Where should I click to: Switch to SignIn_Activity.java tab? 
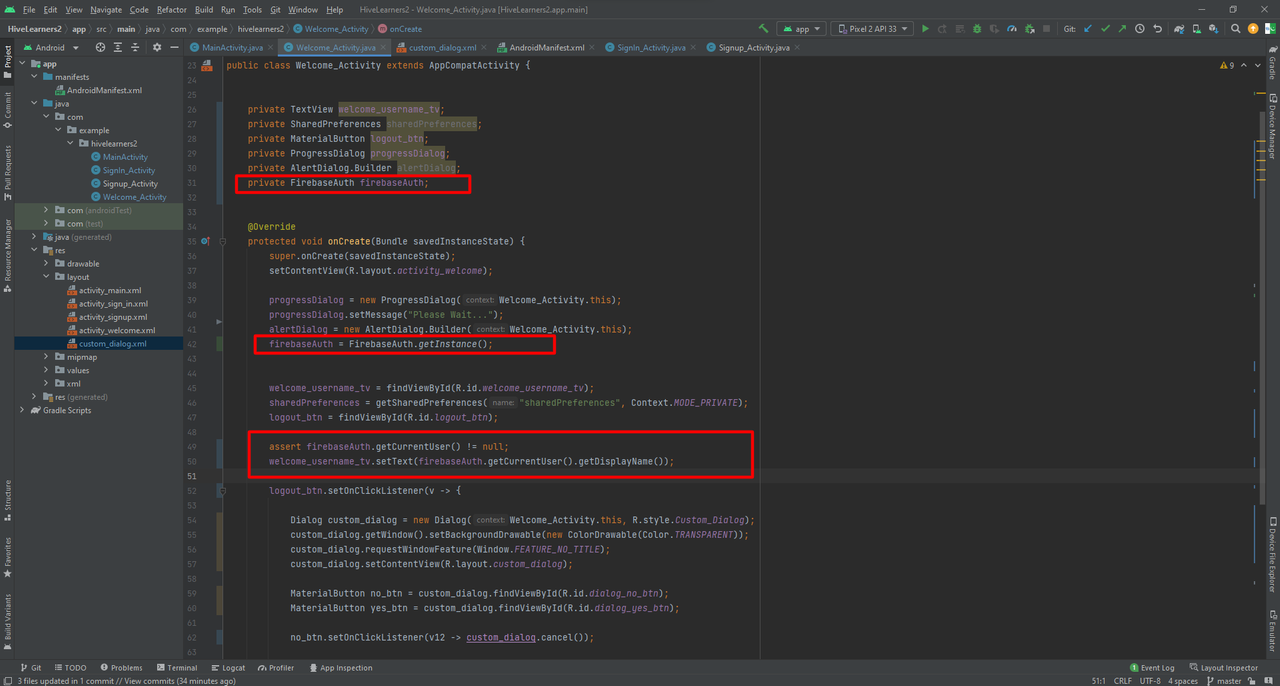(651, 47)
